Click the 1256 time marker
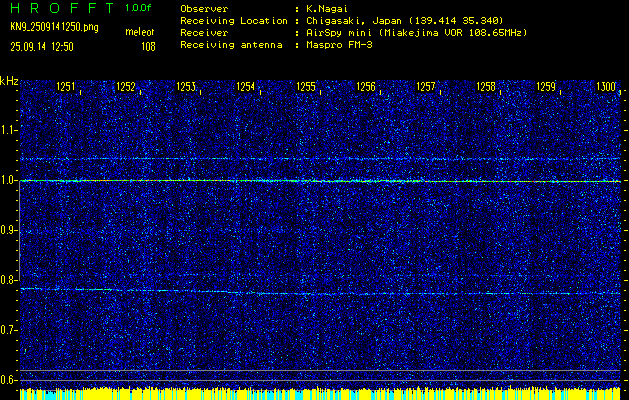Screen dimensions: 629x400 366,87
